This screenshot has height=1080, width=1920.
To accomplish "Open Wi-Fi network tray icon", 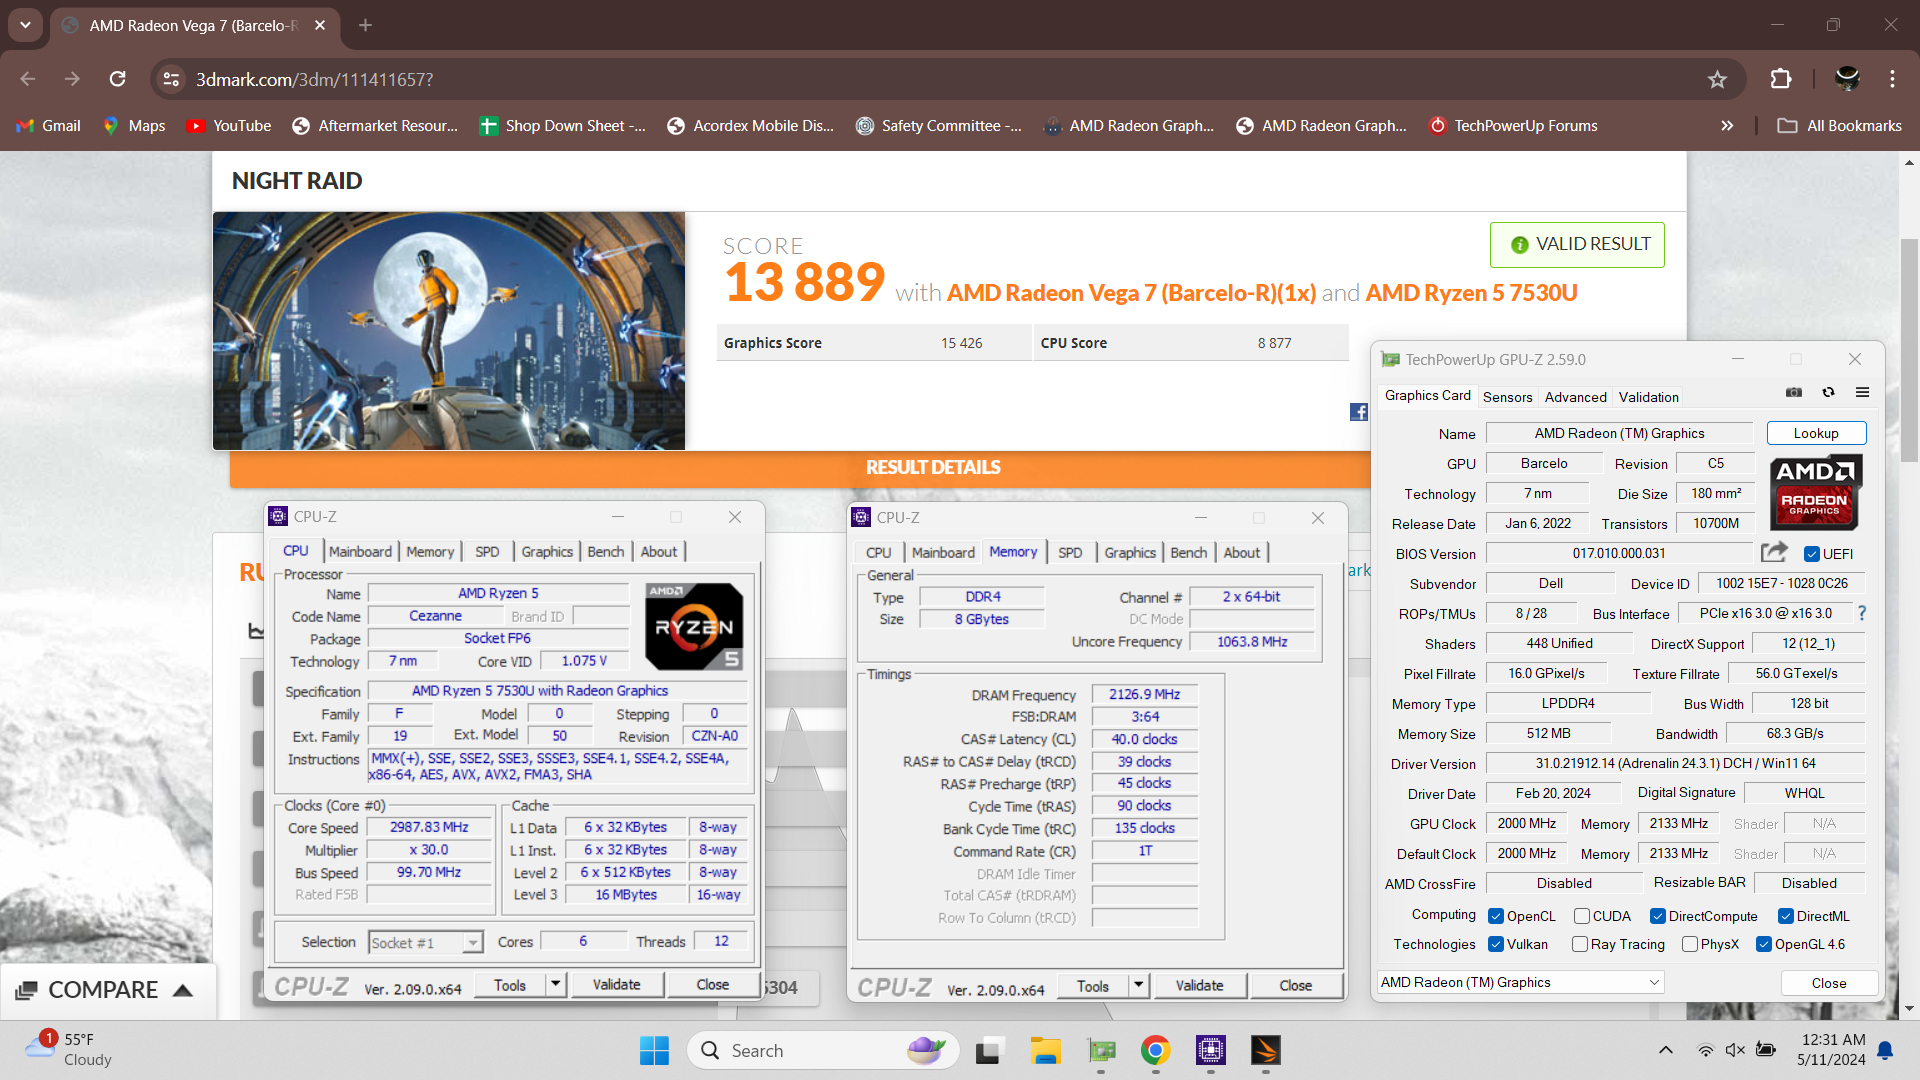I will point(1705,1050).
